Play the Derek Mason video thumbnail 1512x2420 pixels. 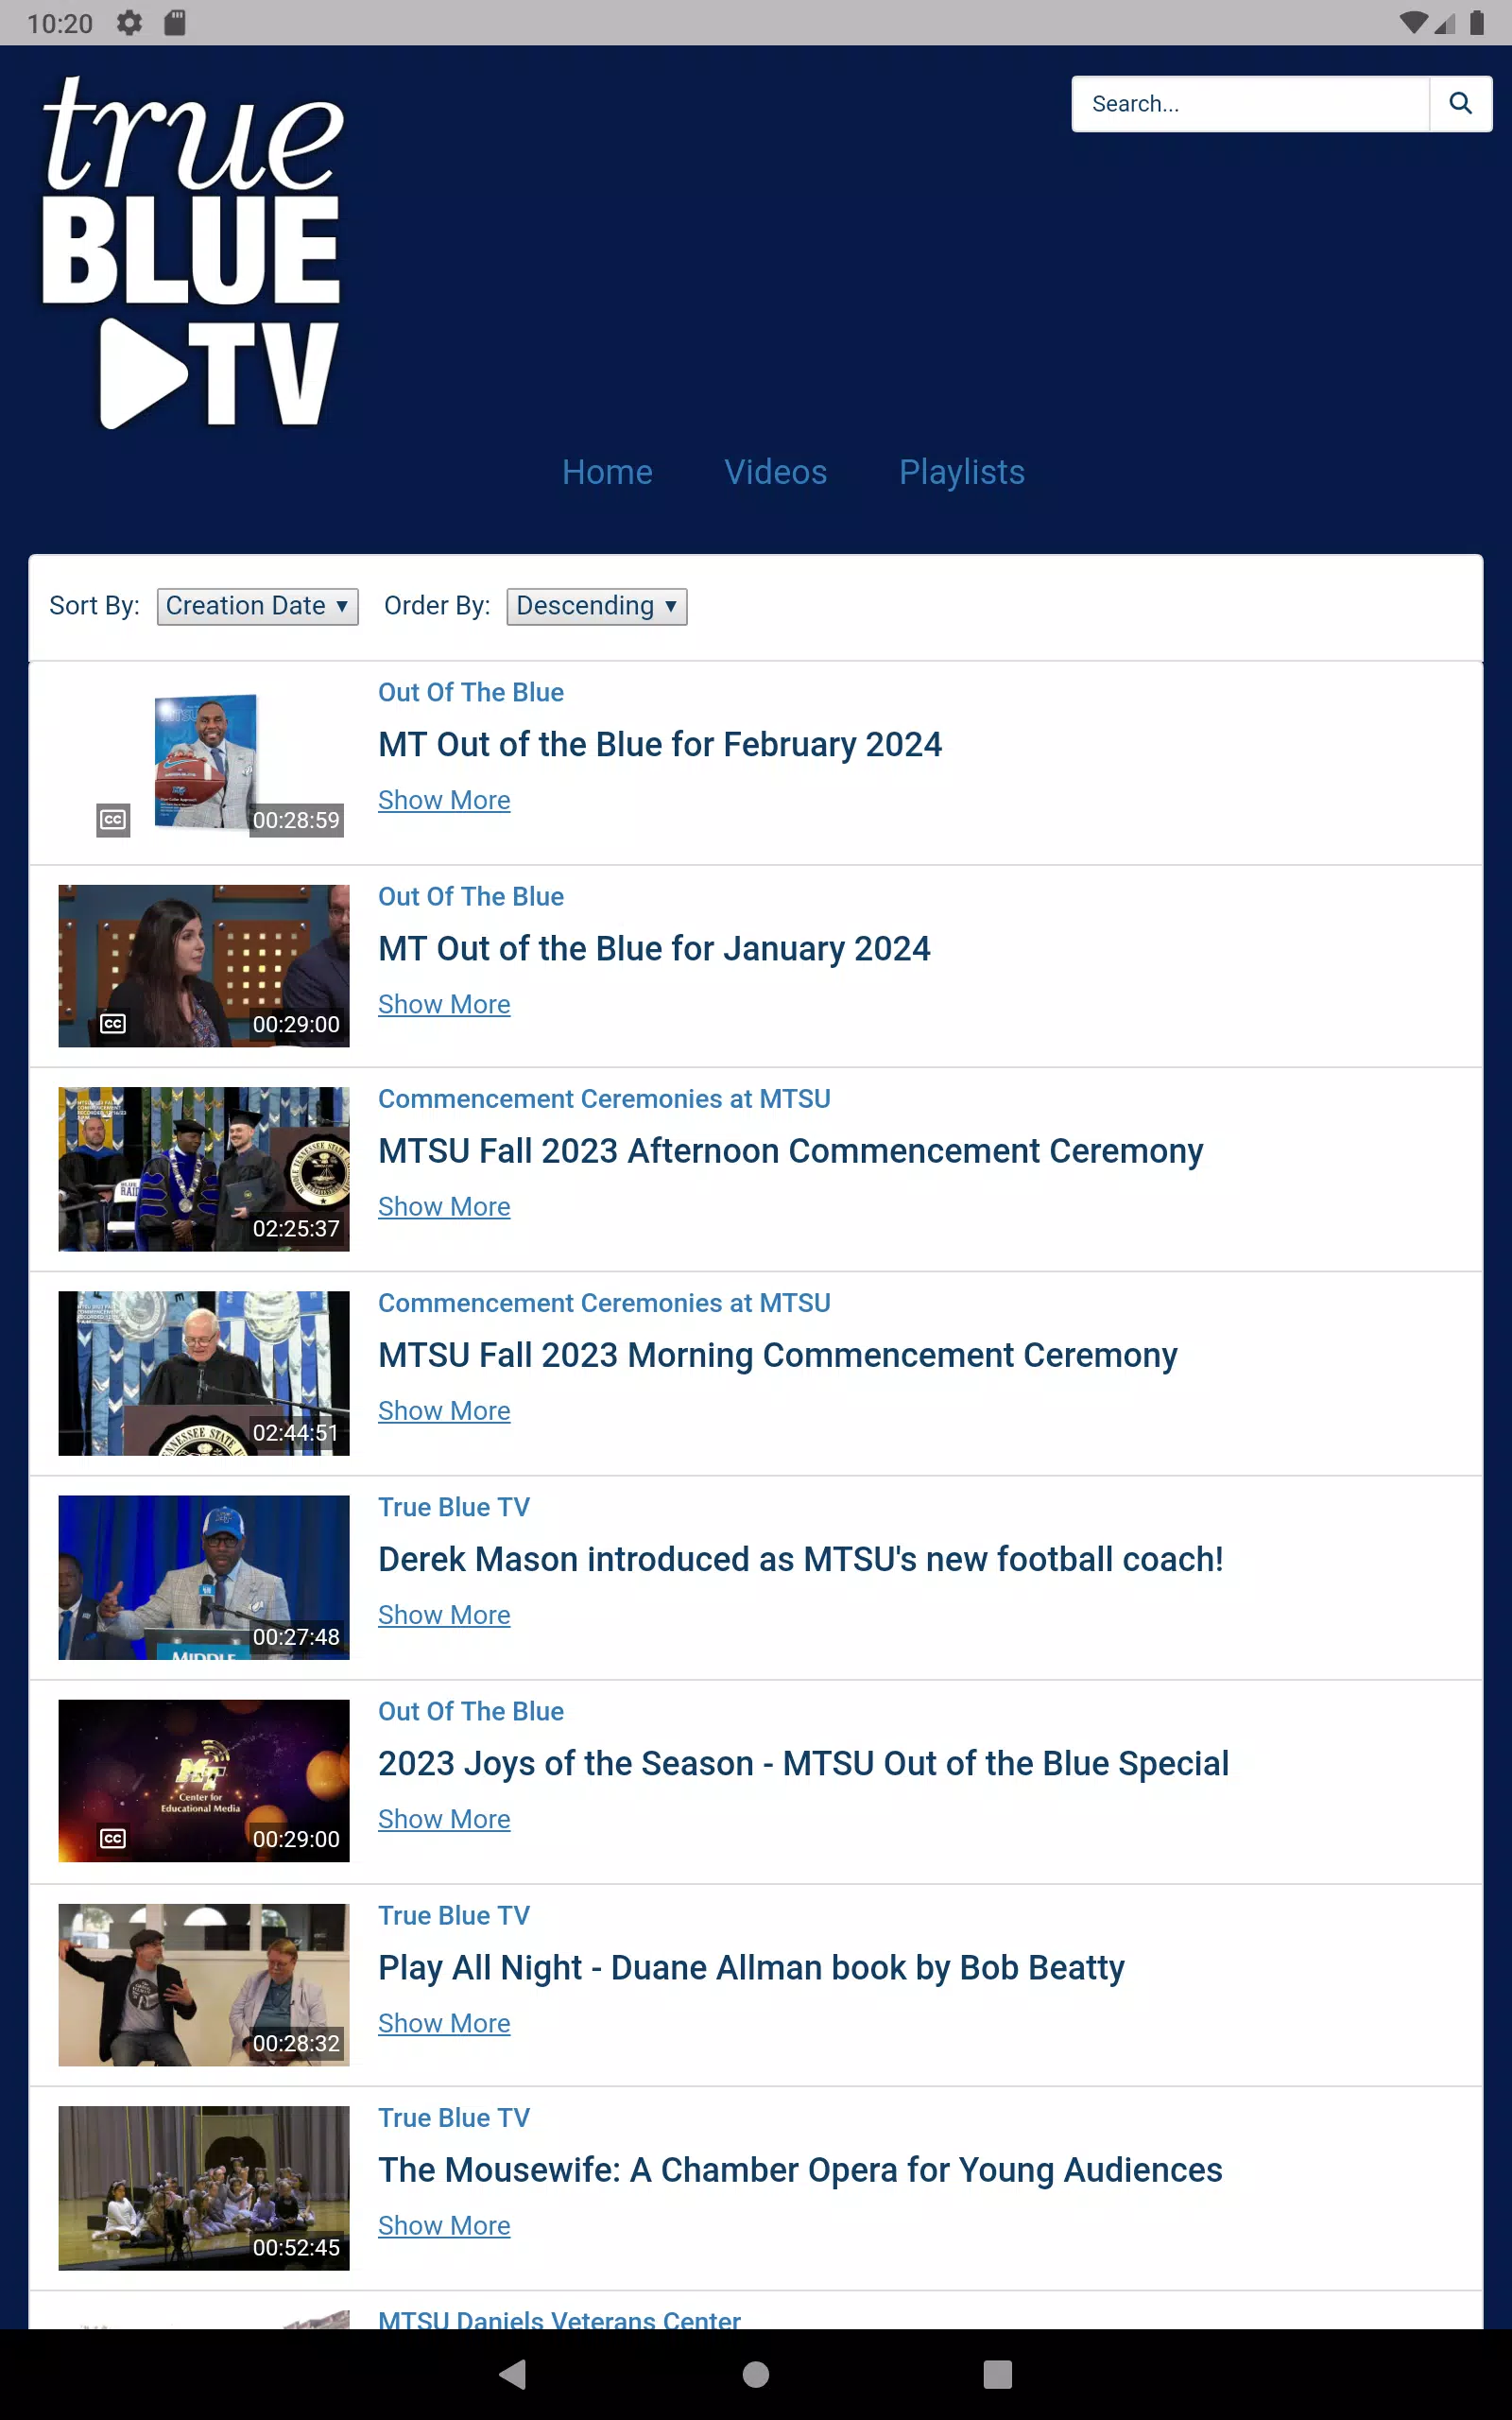pyautogui.click(x=204, y=1577)
